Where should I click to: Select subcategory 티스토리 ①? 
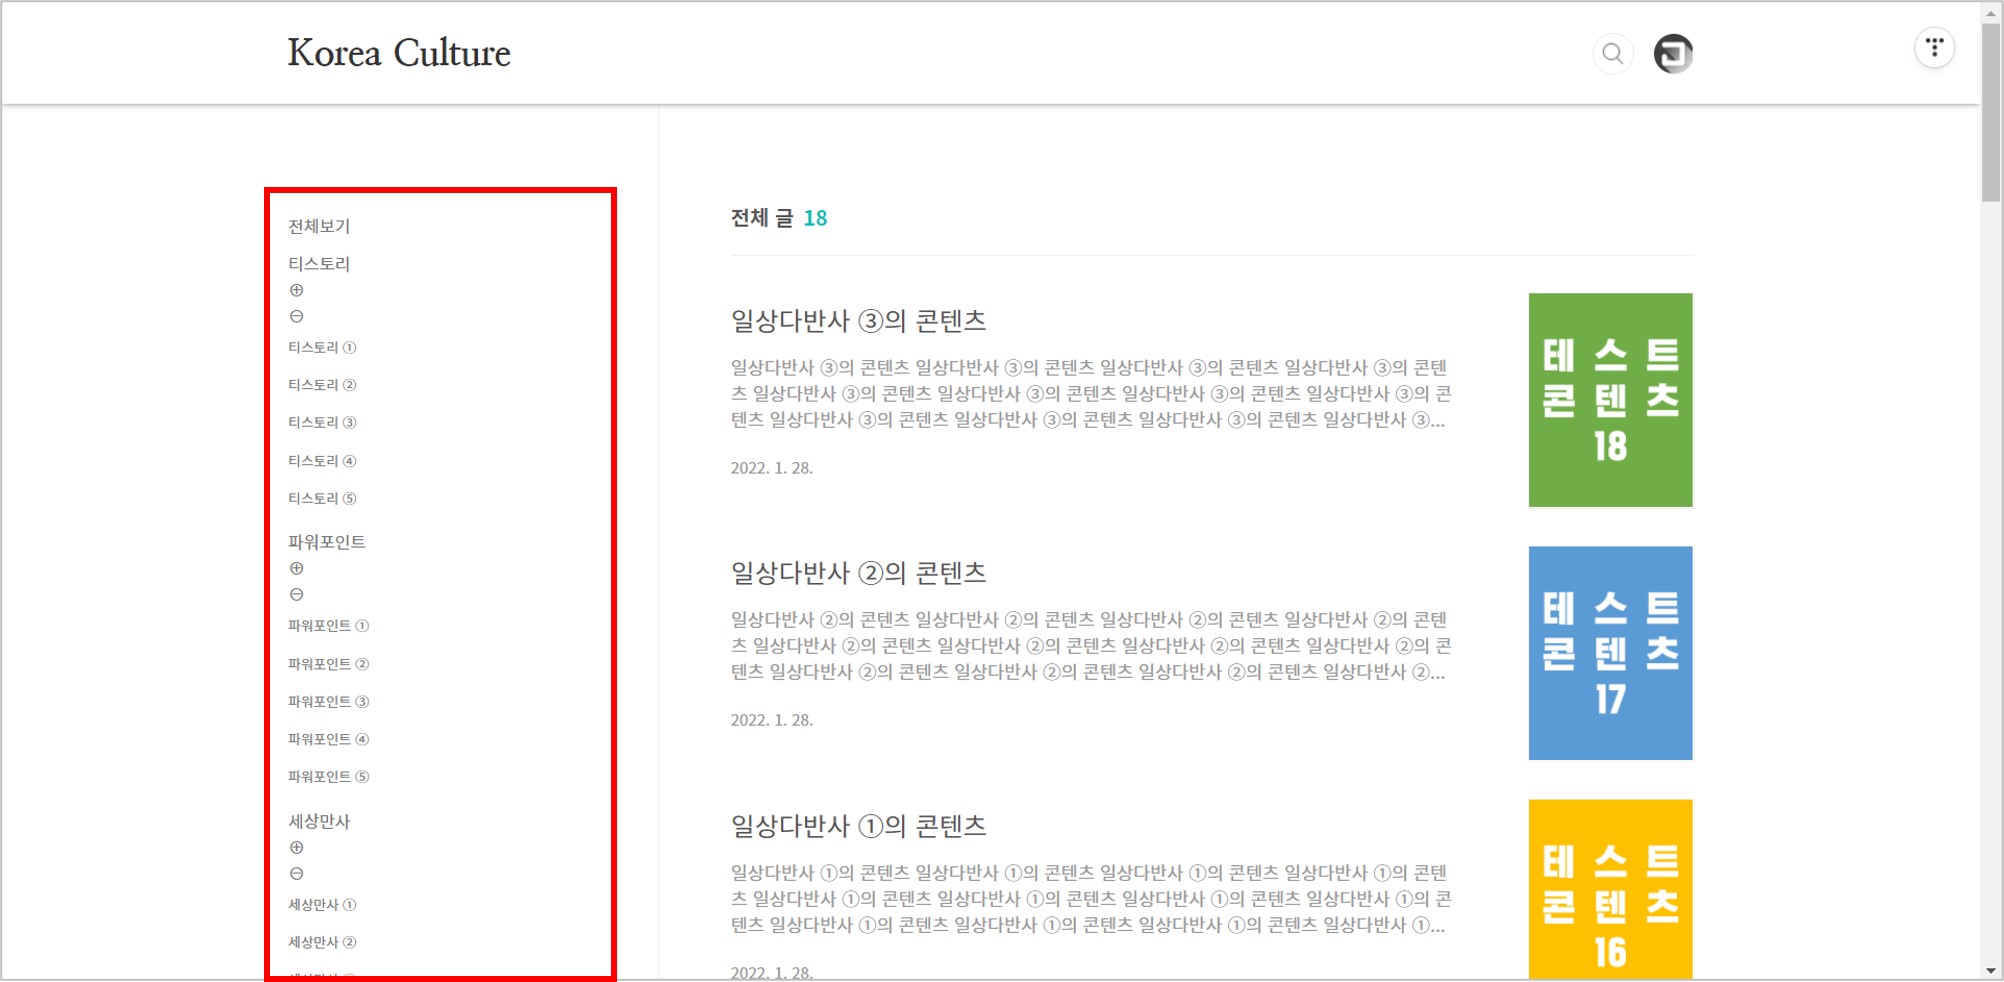pos(322,347)
